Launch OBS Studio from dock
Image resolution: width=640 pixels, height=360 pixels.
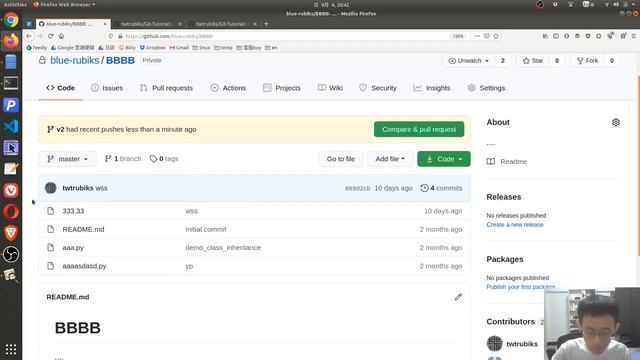coord(11,254)
